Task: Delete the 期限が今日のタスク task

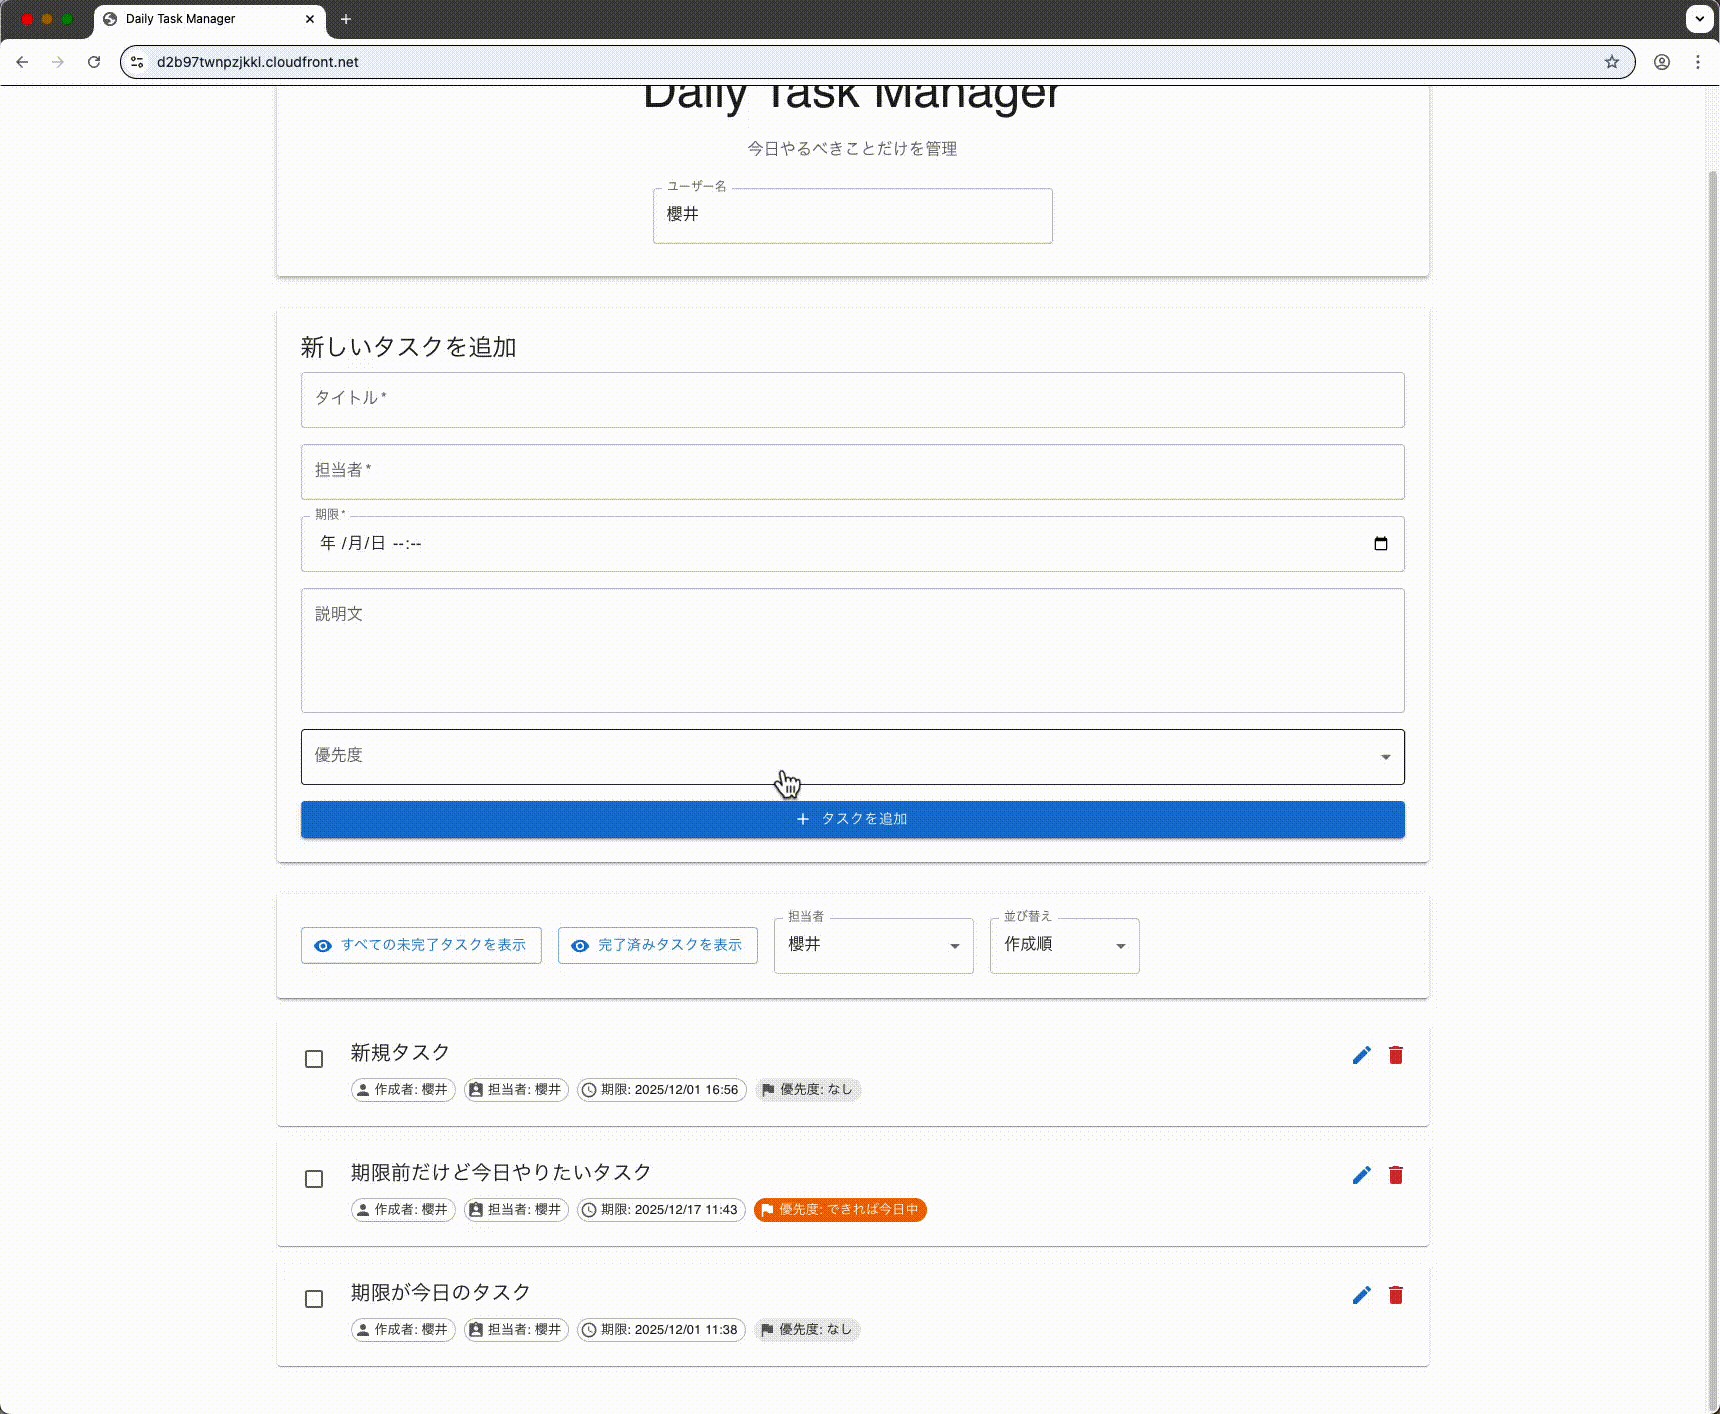Action: (x=1396, y=1295)
